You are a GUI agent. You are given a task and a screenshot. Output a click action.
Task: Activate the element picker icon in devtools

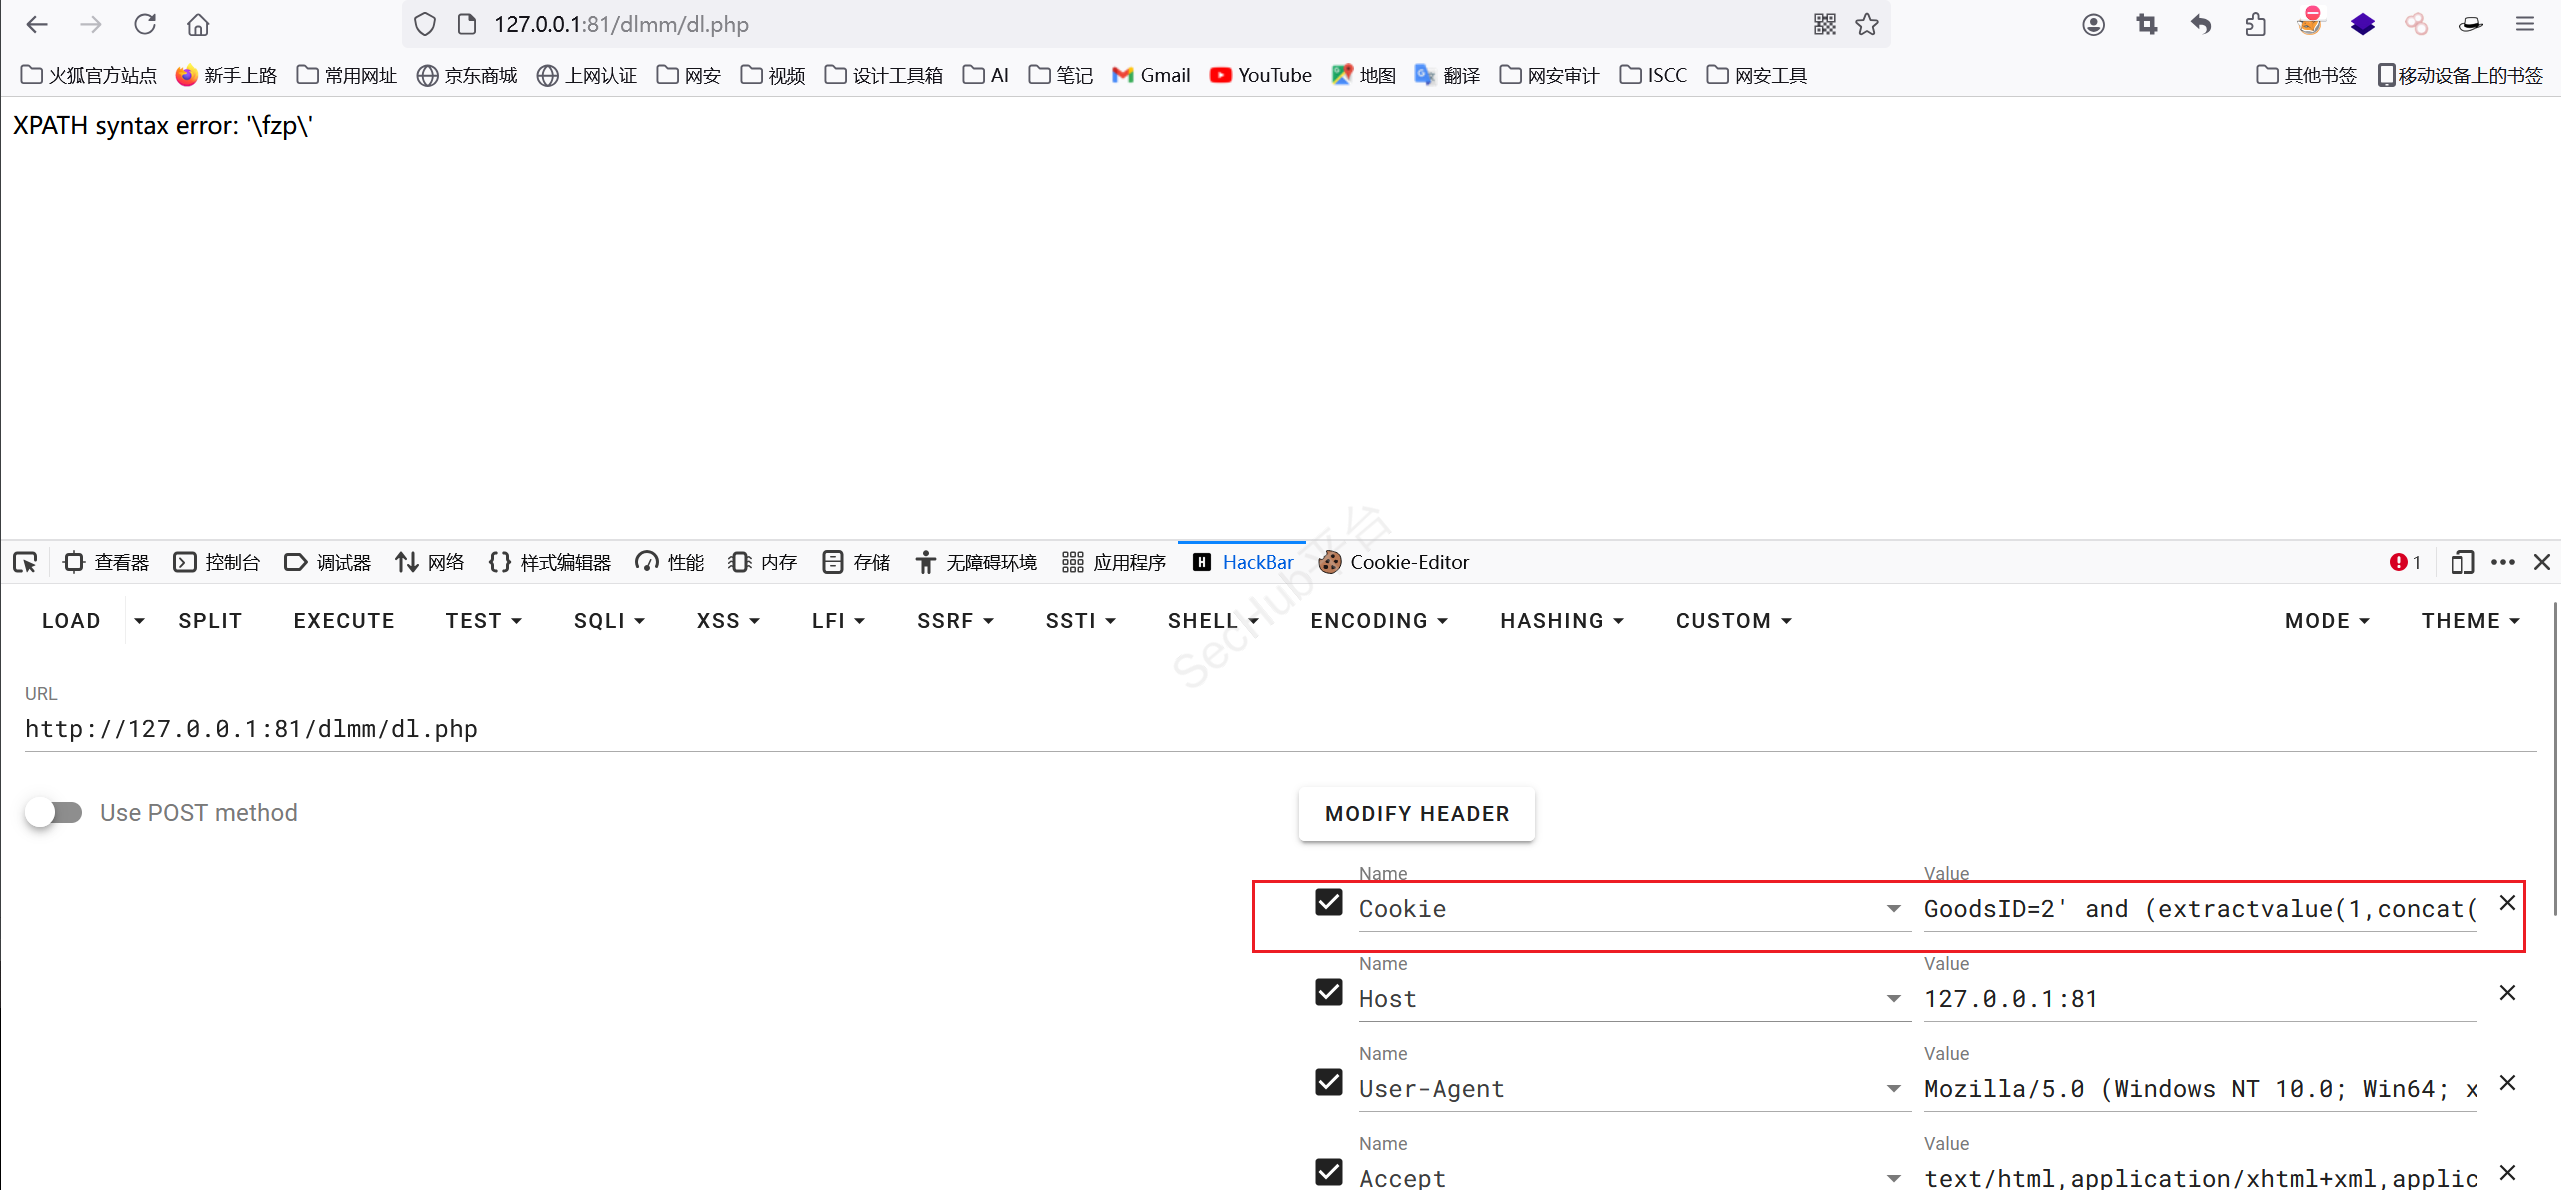pyautogui.click(x=25, y=562)
